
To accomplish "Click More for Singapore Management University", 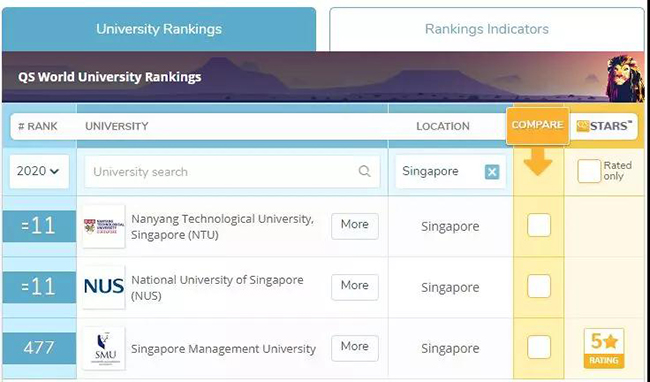I will point(354,348).
